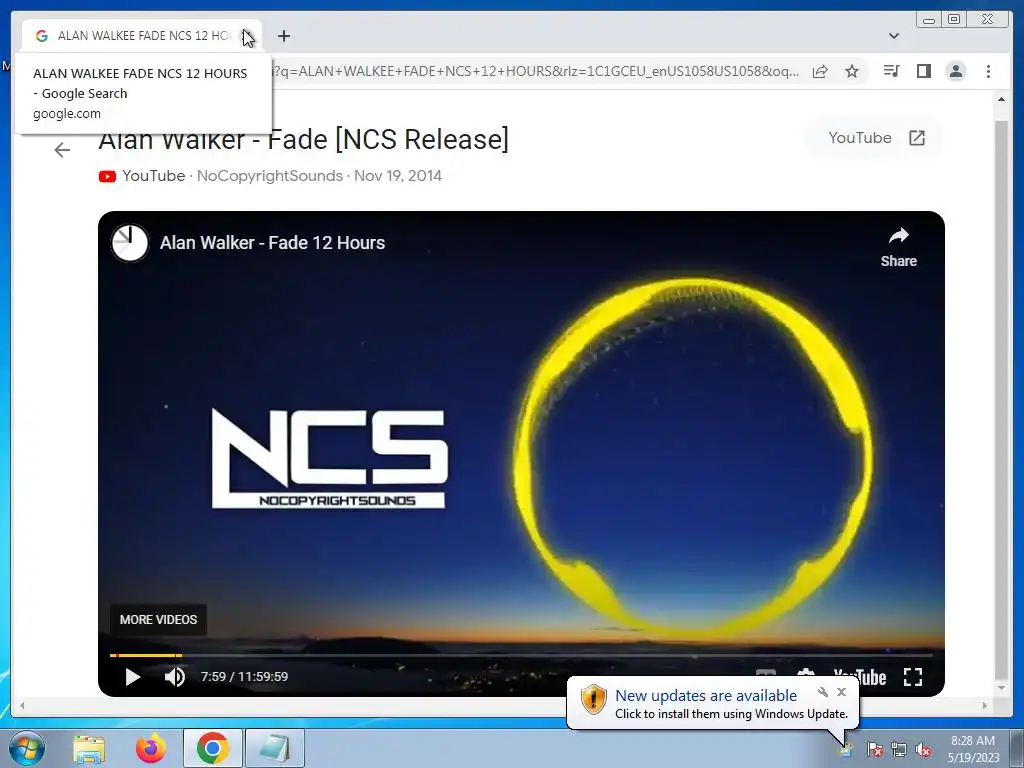Open Chrome three-dot menu
Image resolution: width=1024 pixels, height=768 pixels.
click(988, 71)
